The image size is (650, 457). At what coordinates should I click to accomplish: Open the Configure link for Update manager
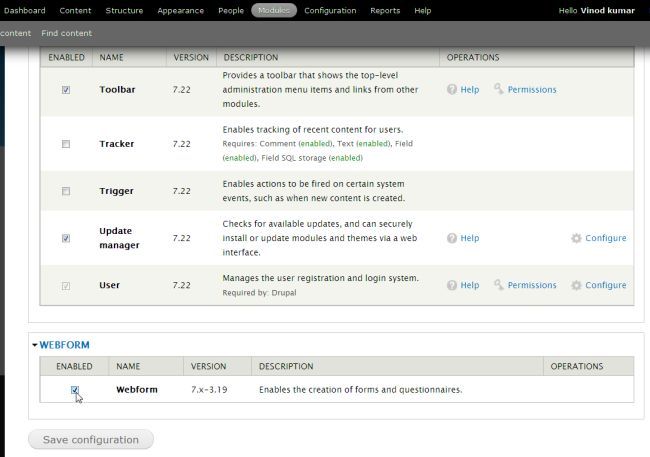(x=606, y=238)
